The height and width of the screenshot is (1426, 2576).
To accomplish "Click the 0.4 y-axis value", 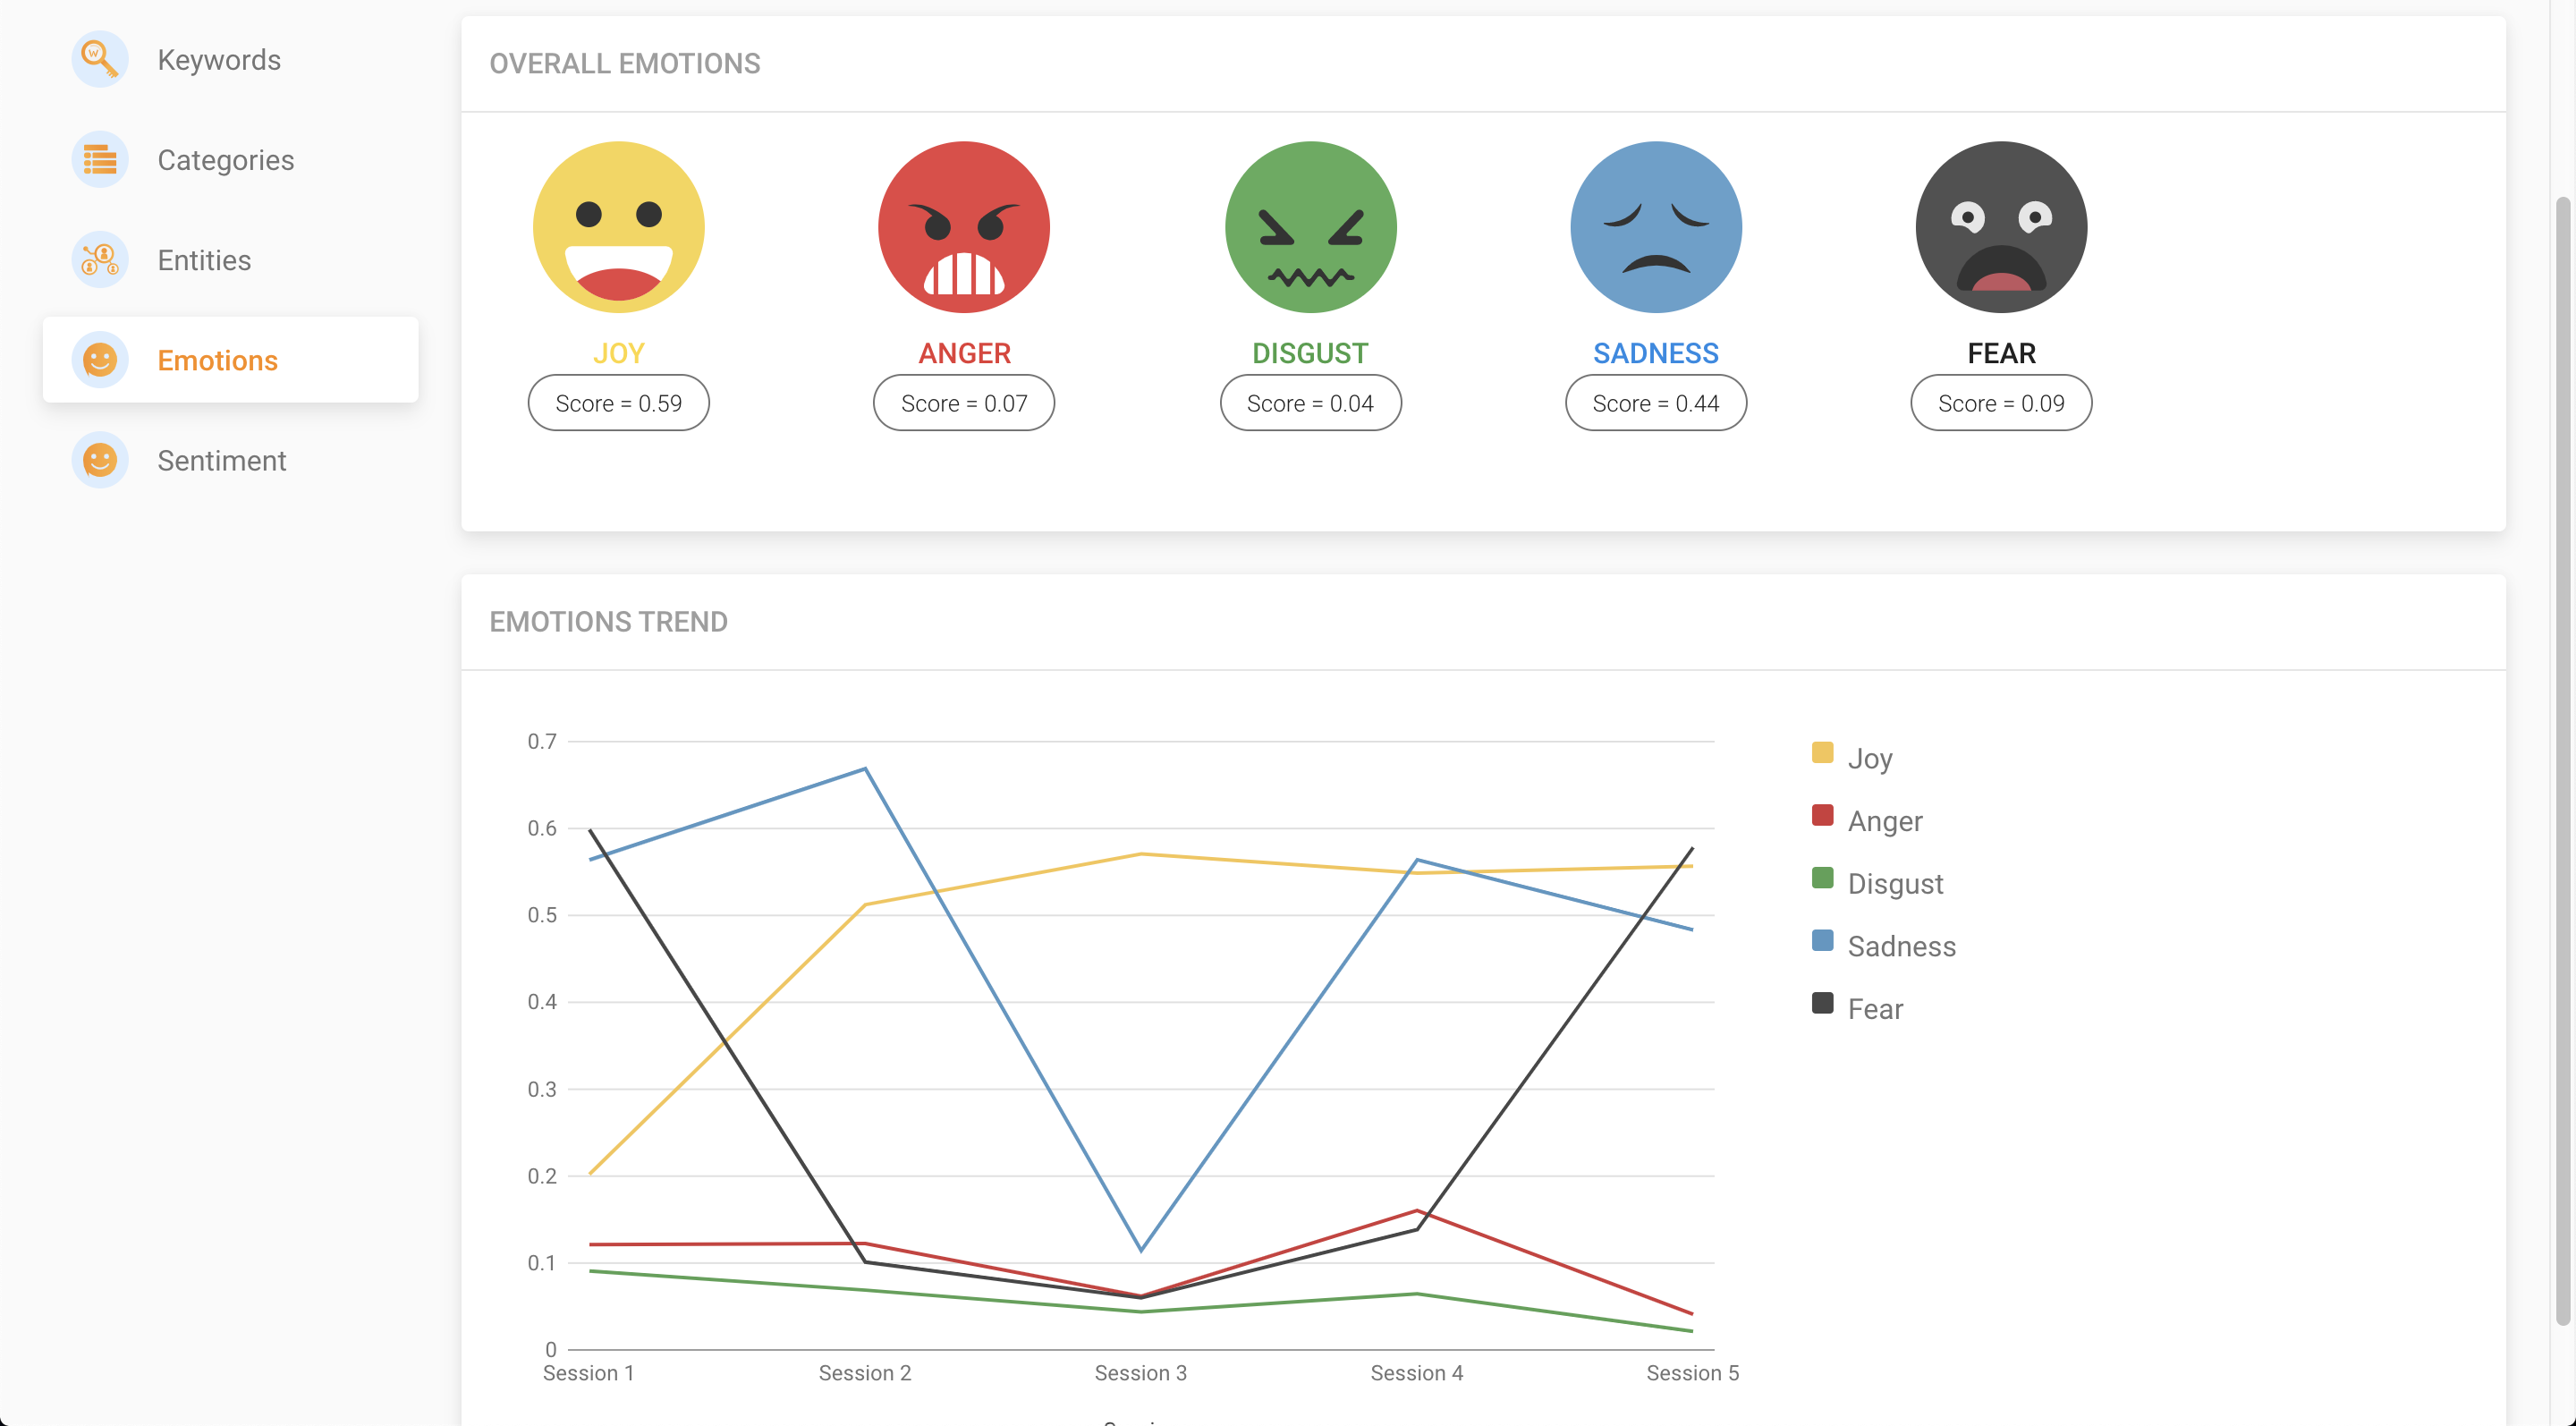I will (x=542, y=1001).
